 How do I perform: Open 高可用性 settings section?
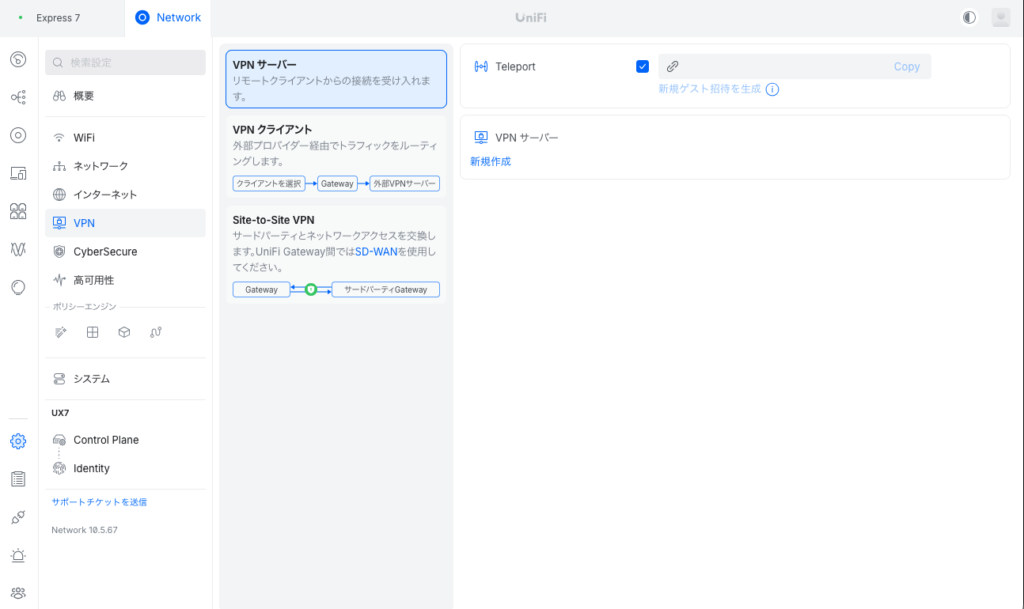125,280
